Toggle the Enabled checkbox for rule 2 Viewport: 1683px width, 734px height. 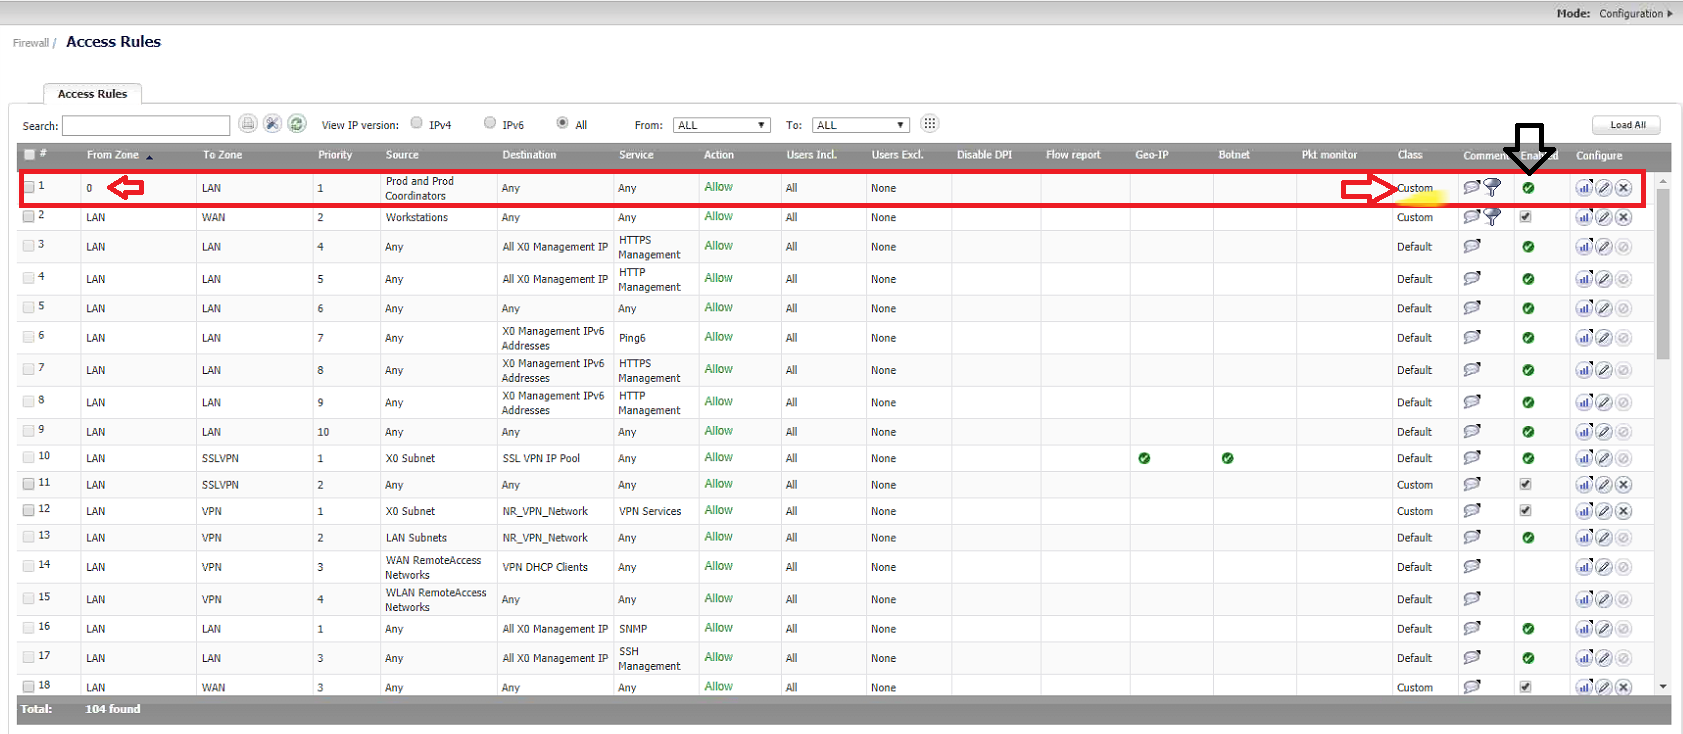point(1526,216)
